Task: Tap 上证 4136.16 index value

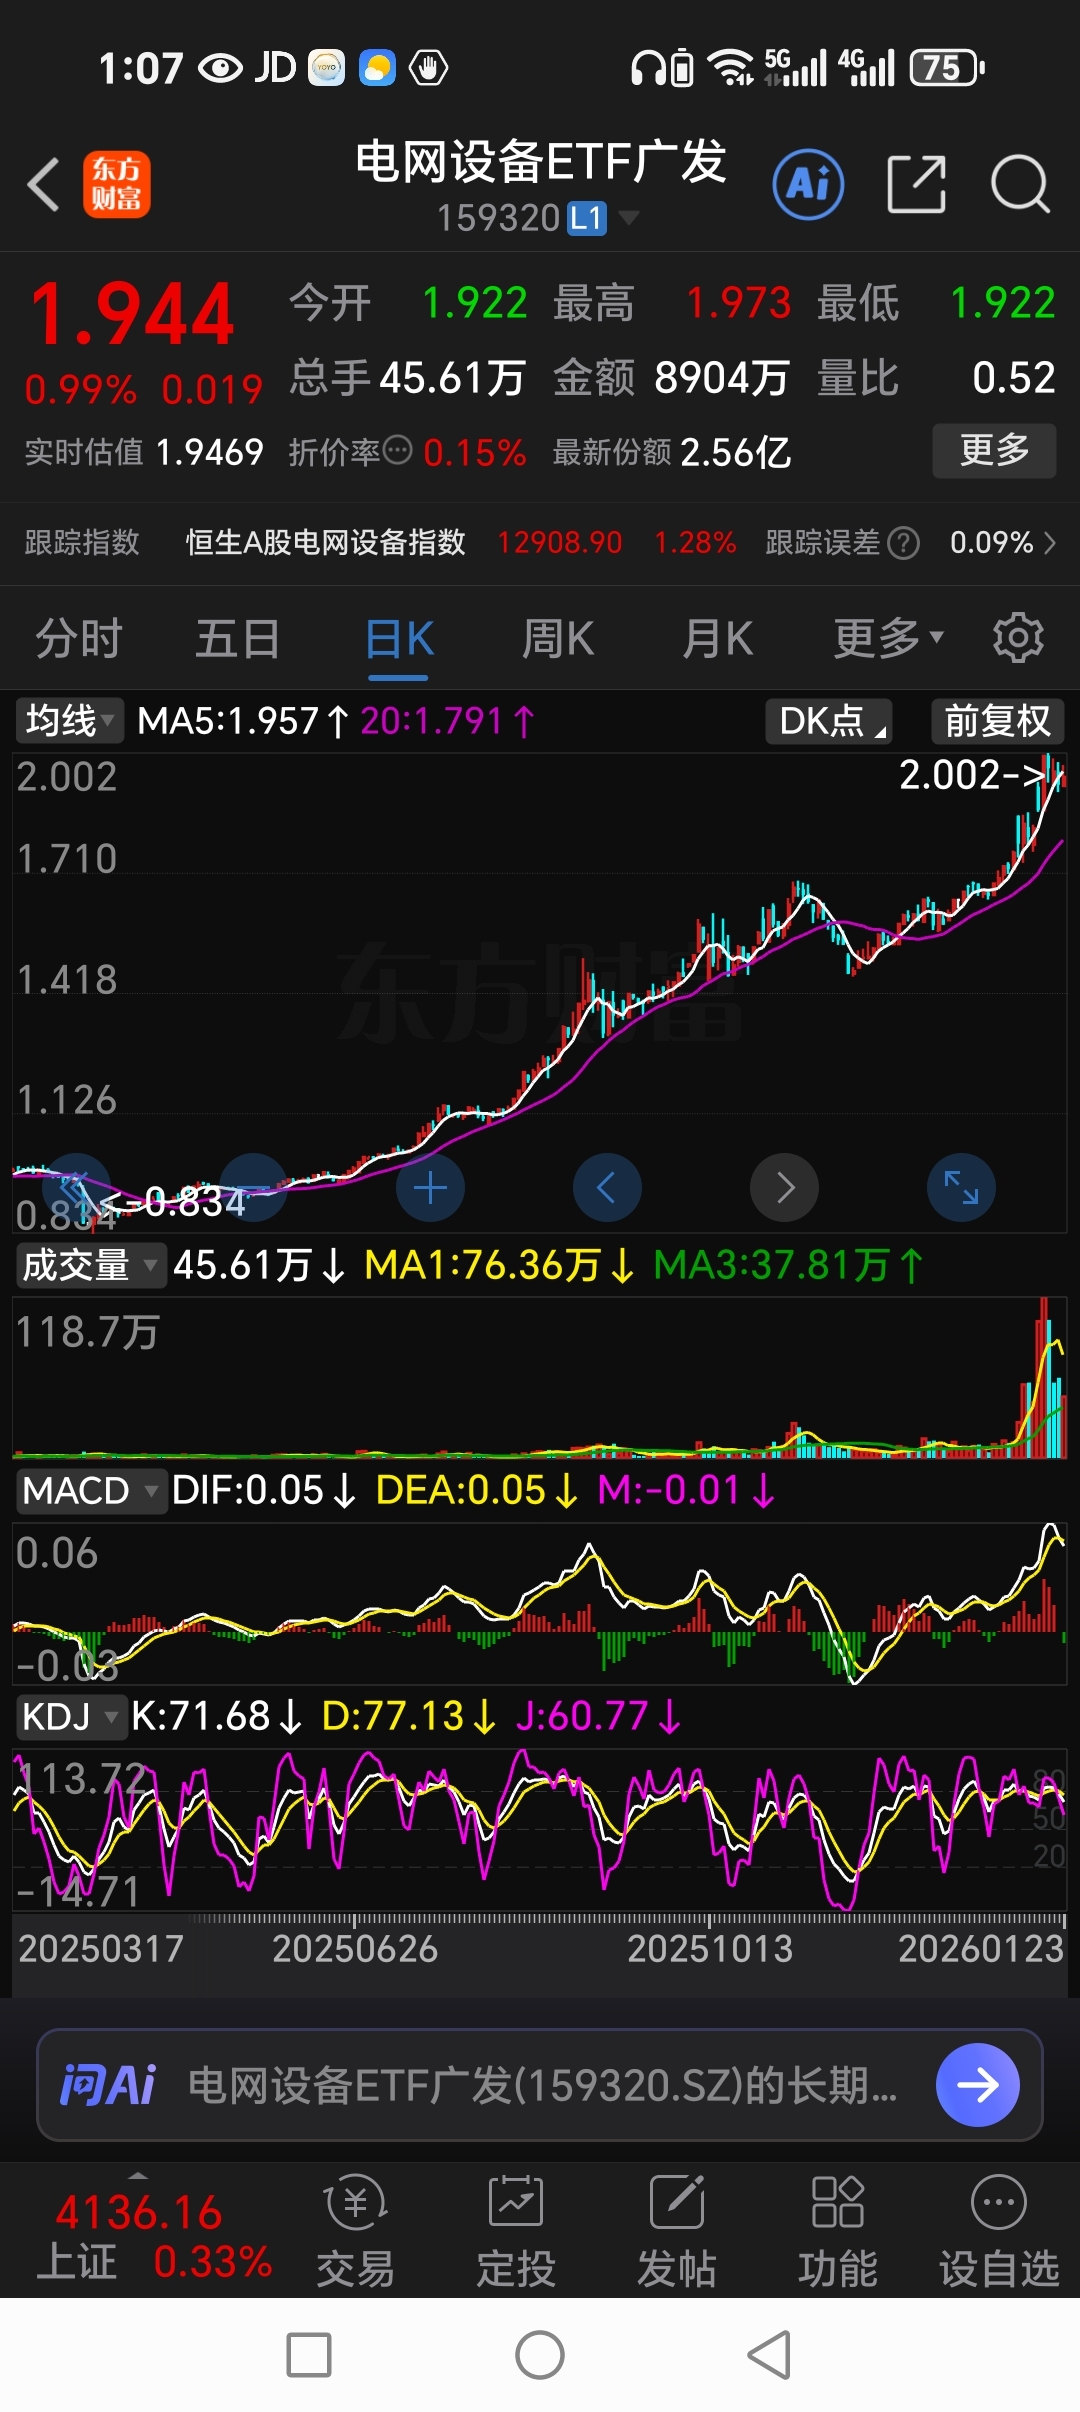Action: tap(138, 2212)
